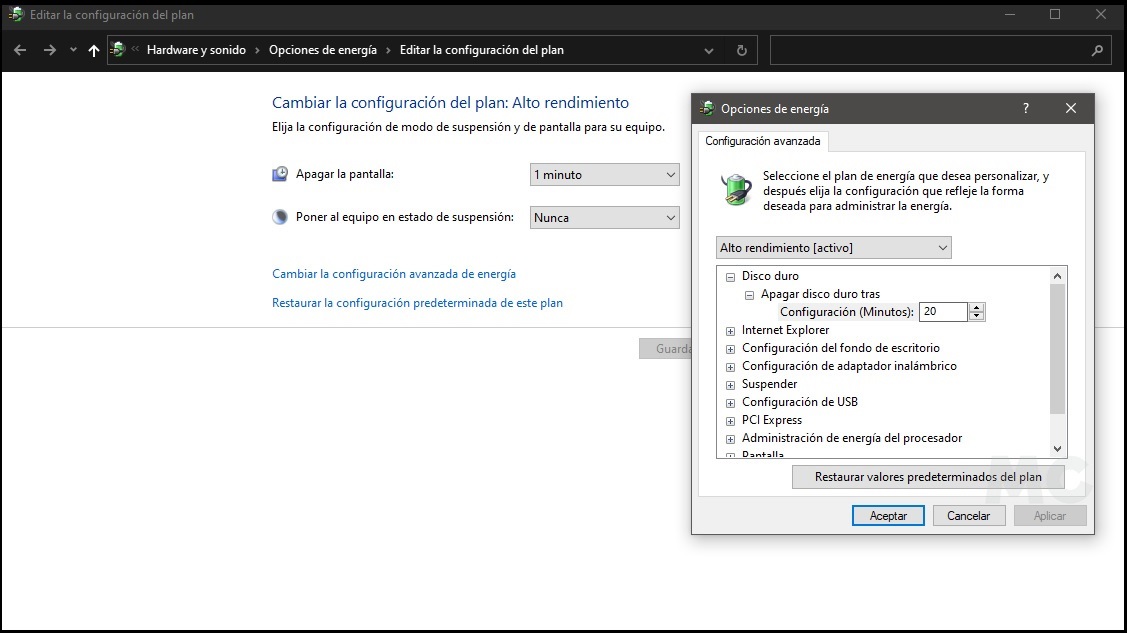
Task: Click the Configuración minutes input field
Action: (942, 312)
